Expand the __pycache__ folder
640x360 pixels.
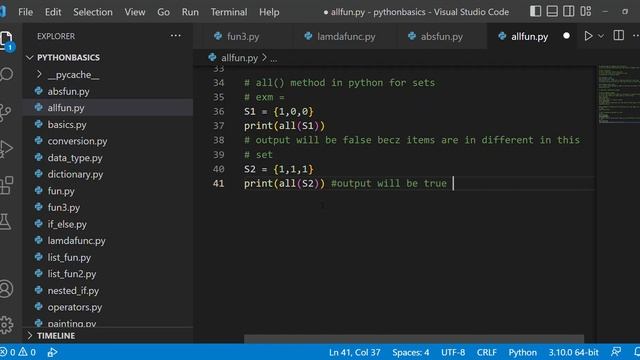(73, 75)
